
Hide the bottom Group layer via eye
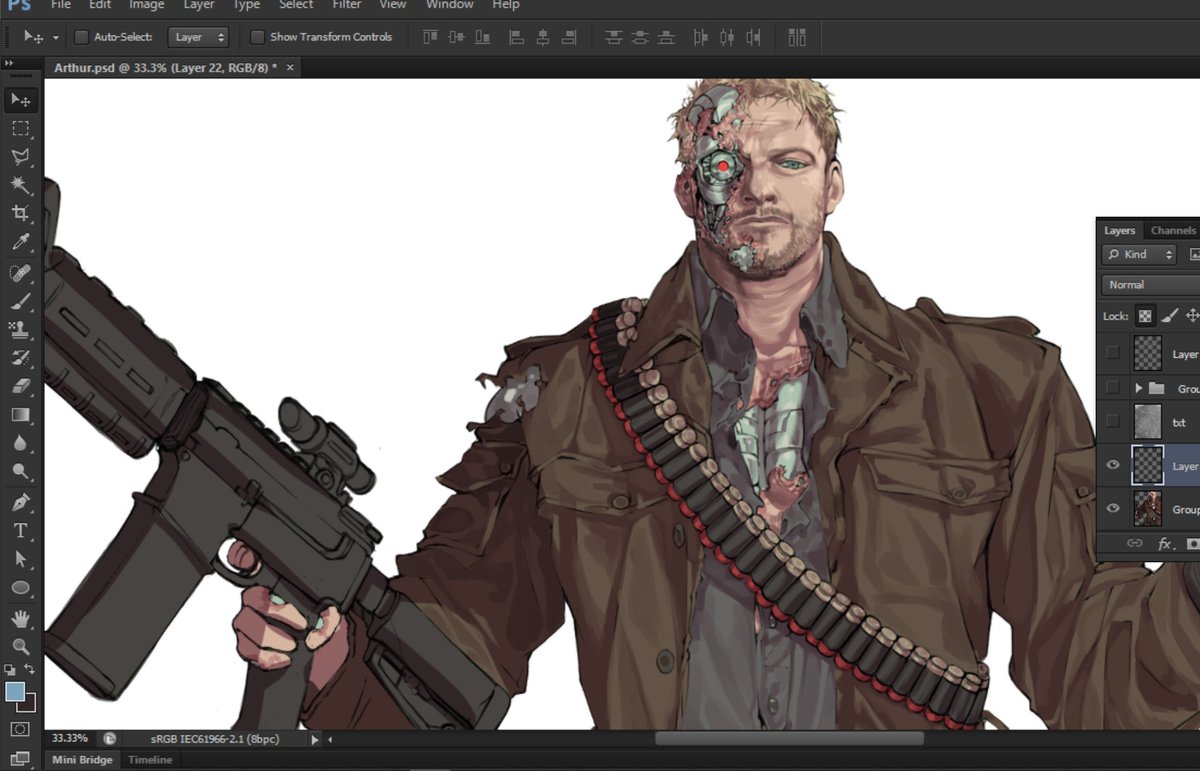pyautogui.click(x=1113, y=508)
